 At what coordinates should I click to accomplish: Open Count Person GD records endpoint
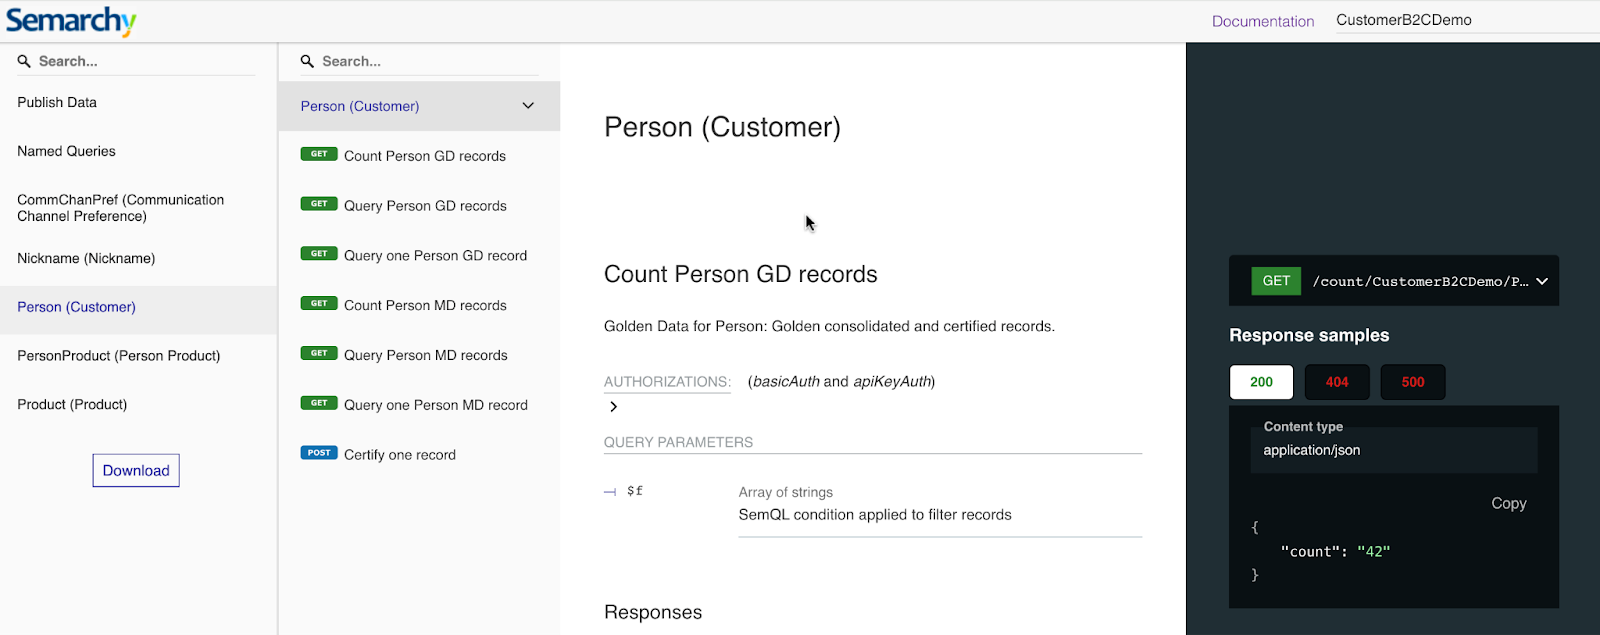tap(424, 156)
